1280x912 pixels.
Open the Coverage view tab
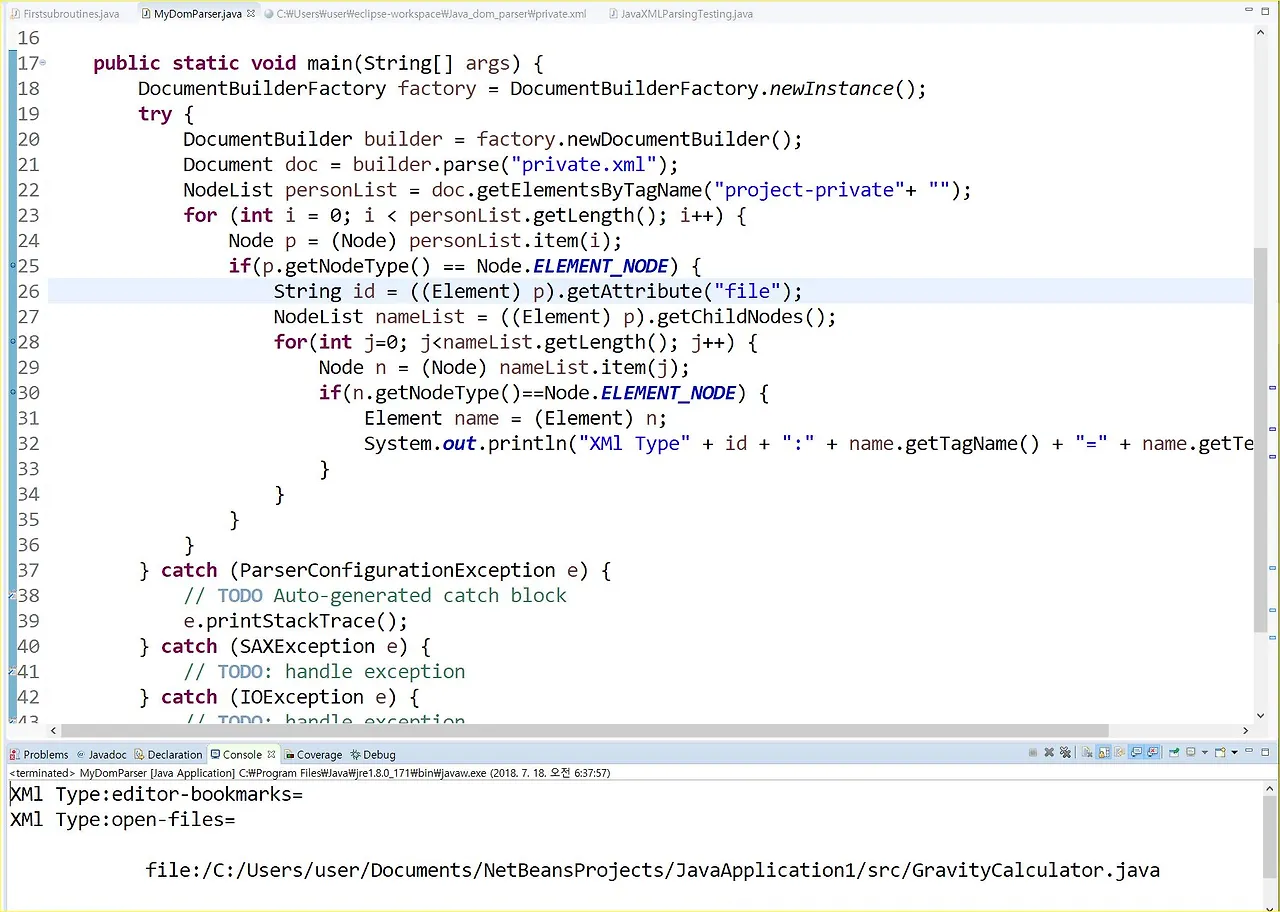(313, 754)
